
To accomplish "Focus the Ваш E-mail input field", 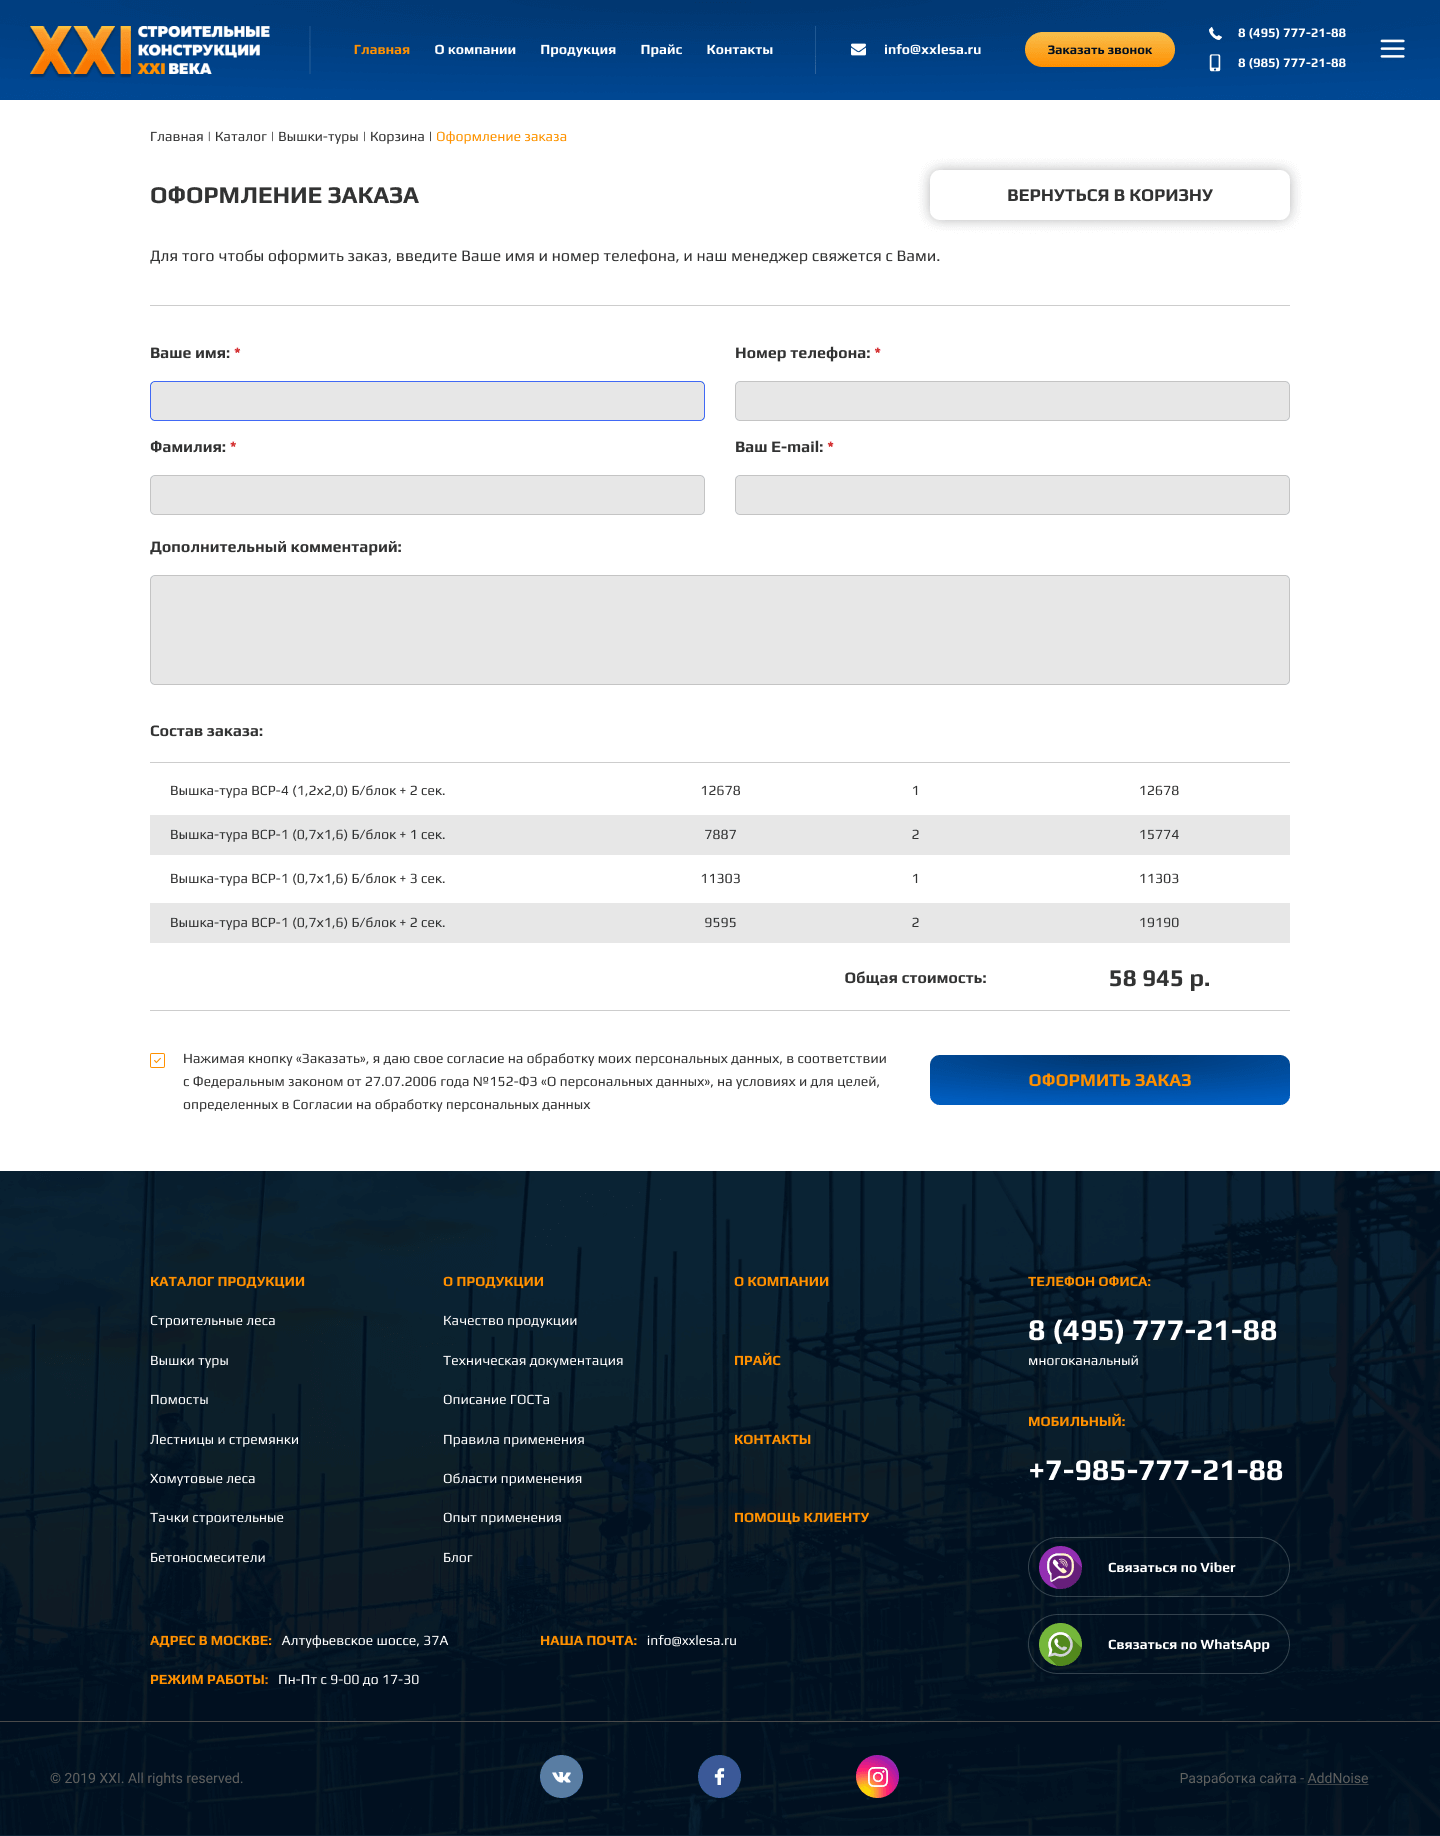I will [1012, 495].
